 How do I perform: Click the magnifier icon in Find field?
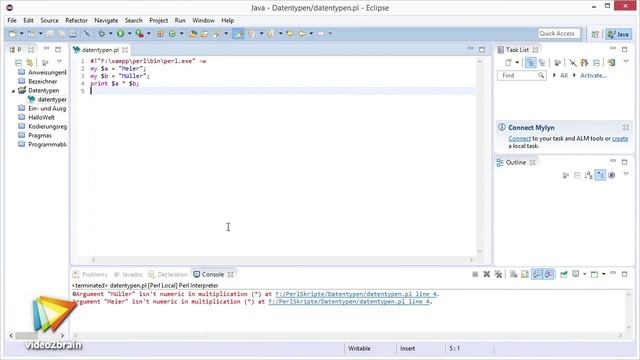(x=541, y=76)
